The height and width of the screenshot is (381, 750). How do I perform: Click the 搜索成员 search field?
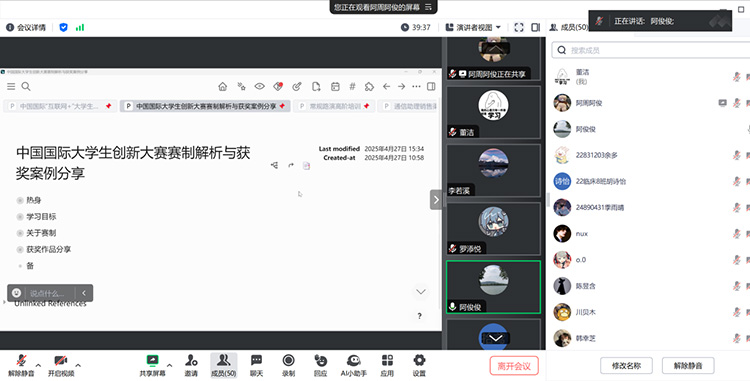(x=651, y=50)
